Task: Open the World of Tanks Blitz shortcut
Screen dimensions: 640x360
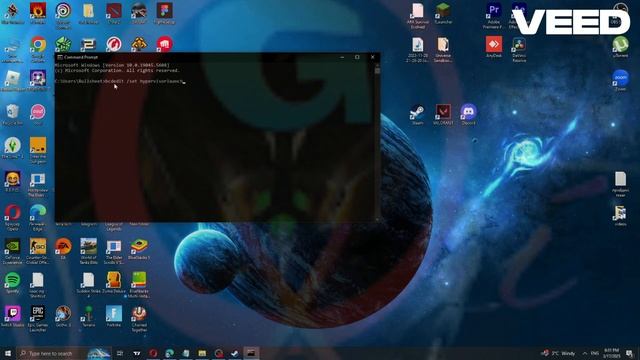Action: point(89,250)
